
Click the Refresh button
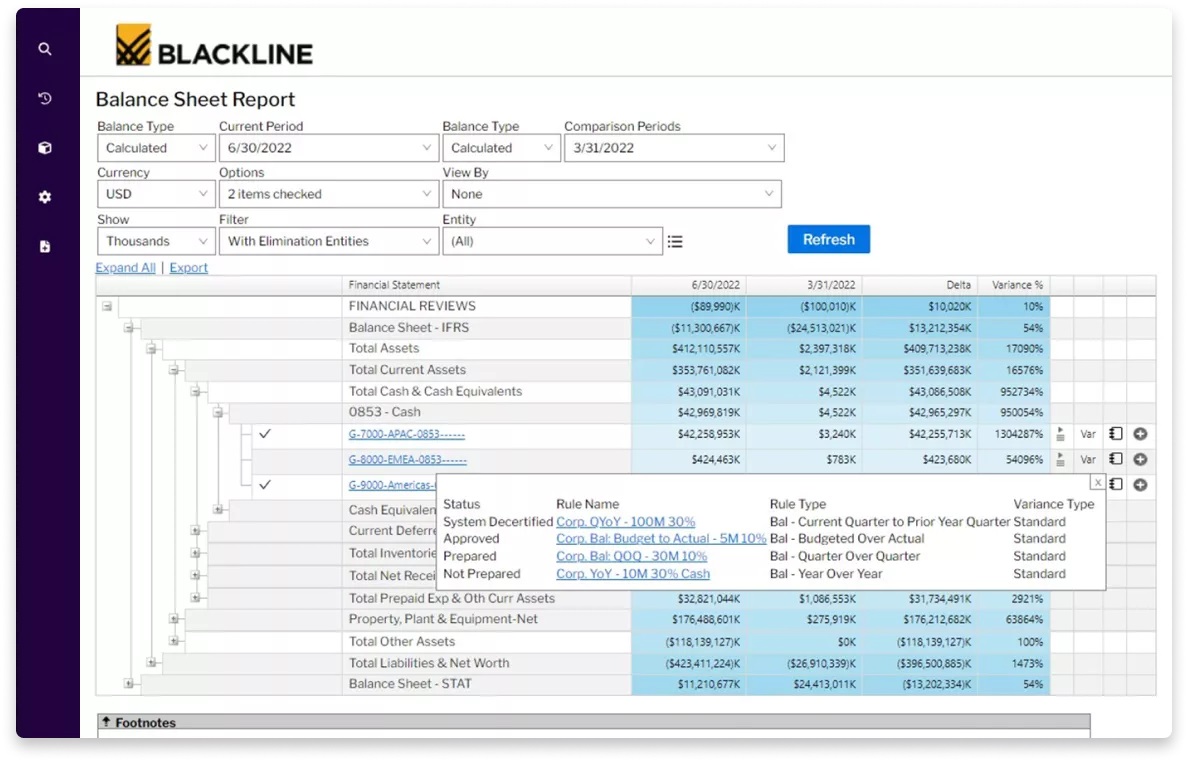point(828,239)
